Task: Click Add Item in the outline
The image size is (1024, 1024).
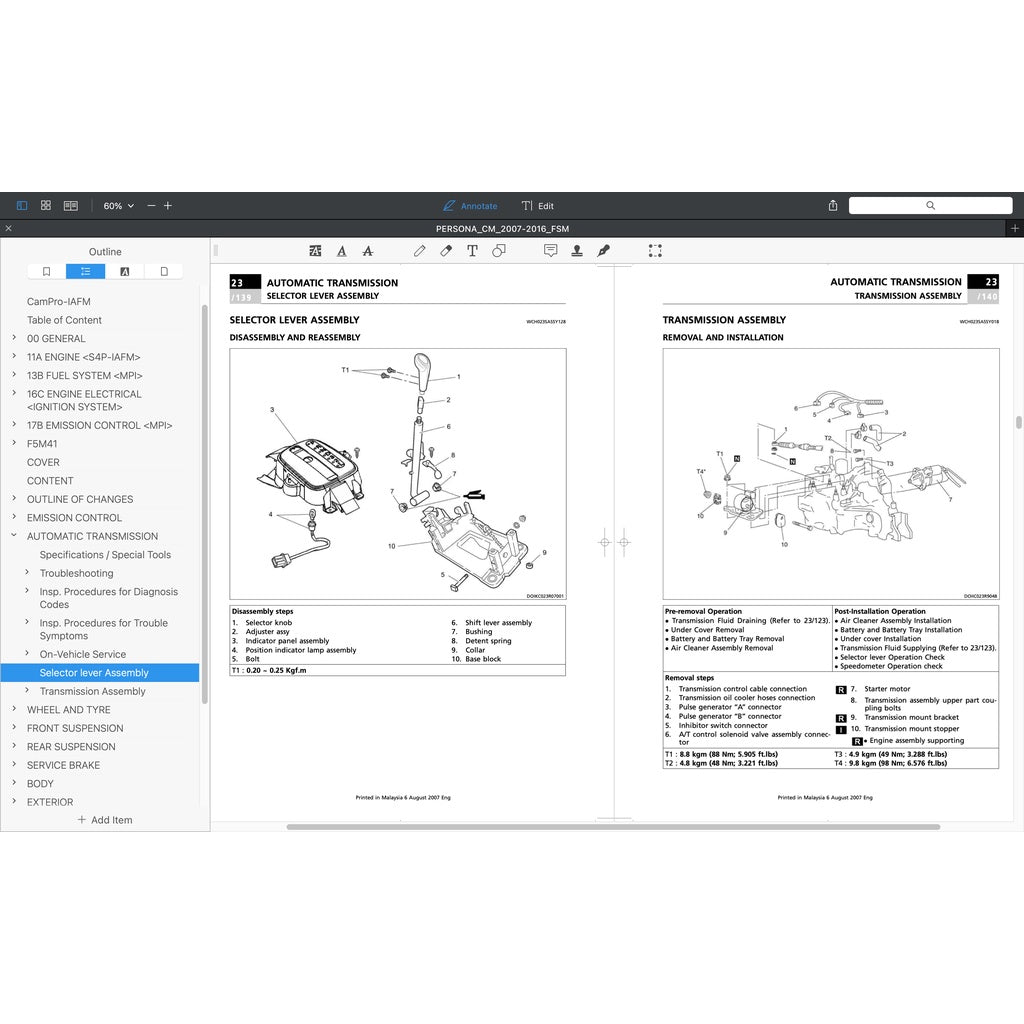Action: [x=105, y=820]
